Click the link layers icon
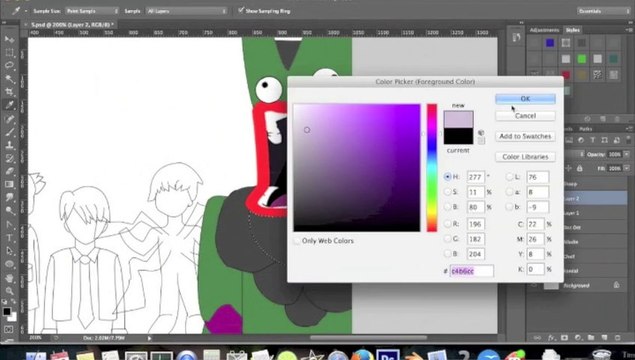The width and height of the screenshot is (635, 360). pos(538,337)
